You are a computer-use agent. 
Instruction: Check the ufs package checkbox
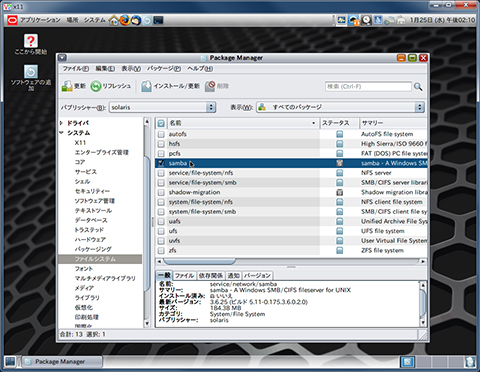pyautogui.click(x=161, y=231)
